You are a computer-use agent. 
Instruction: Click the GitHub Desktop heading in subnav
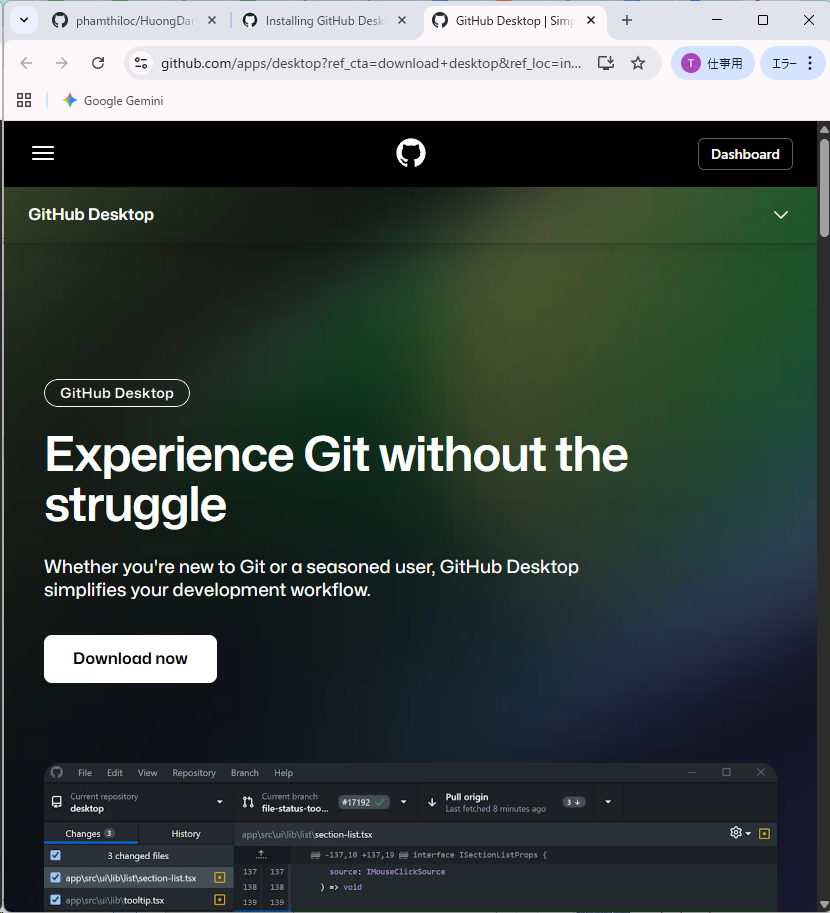point(91,214)
